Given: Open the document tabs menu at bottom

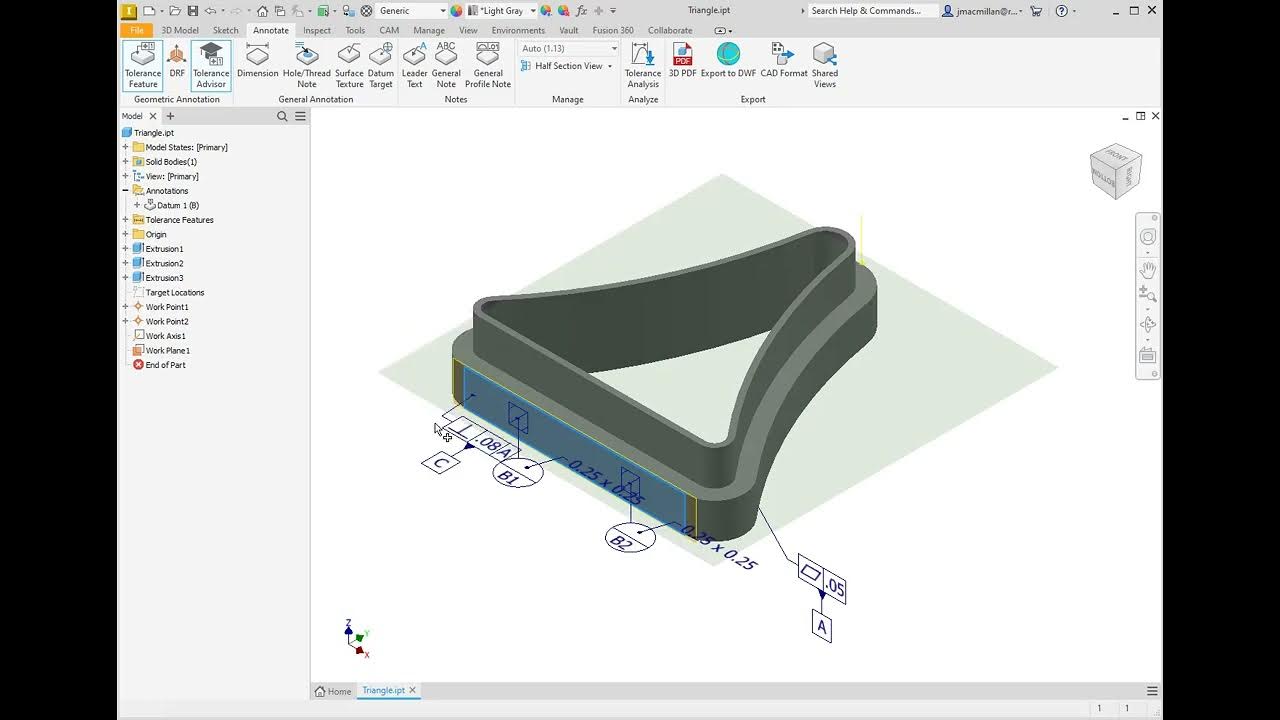Looking at the screenshot, I should [x=1152, y=691].
